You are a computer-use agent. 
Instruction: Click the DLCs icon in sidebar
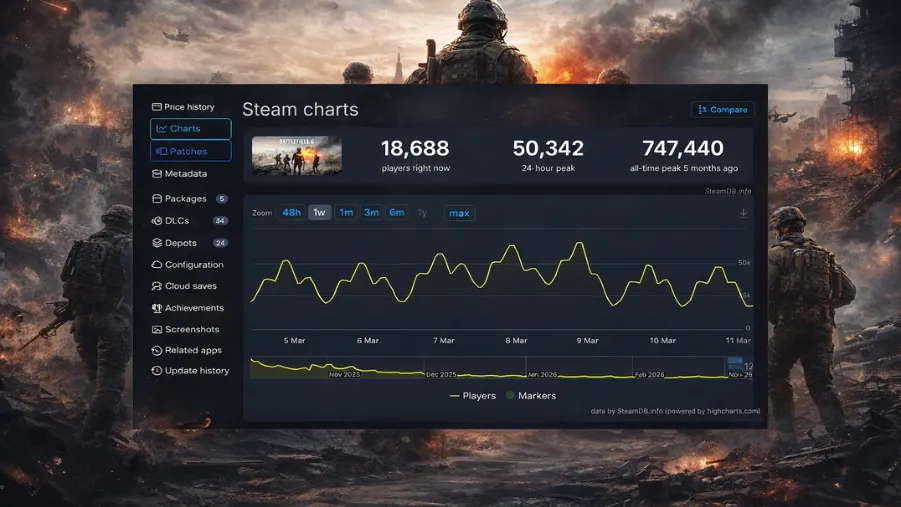tap(157, 221)
